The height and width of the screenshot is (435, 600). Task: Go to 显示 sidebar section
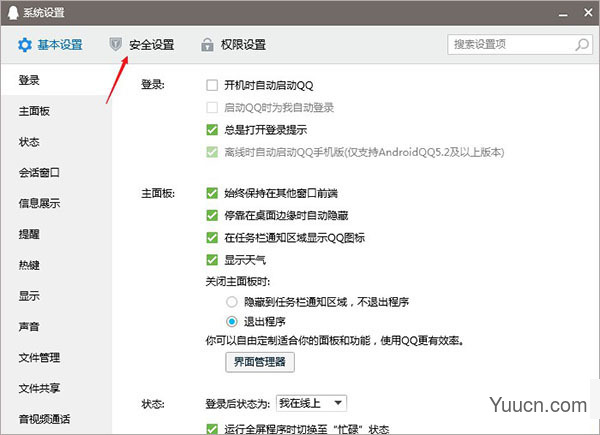click(56, 296)
